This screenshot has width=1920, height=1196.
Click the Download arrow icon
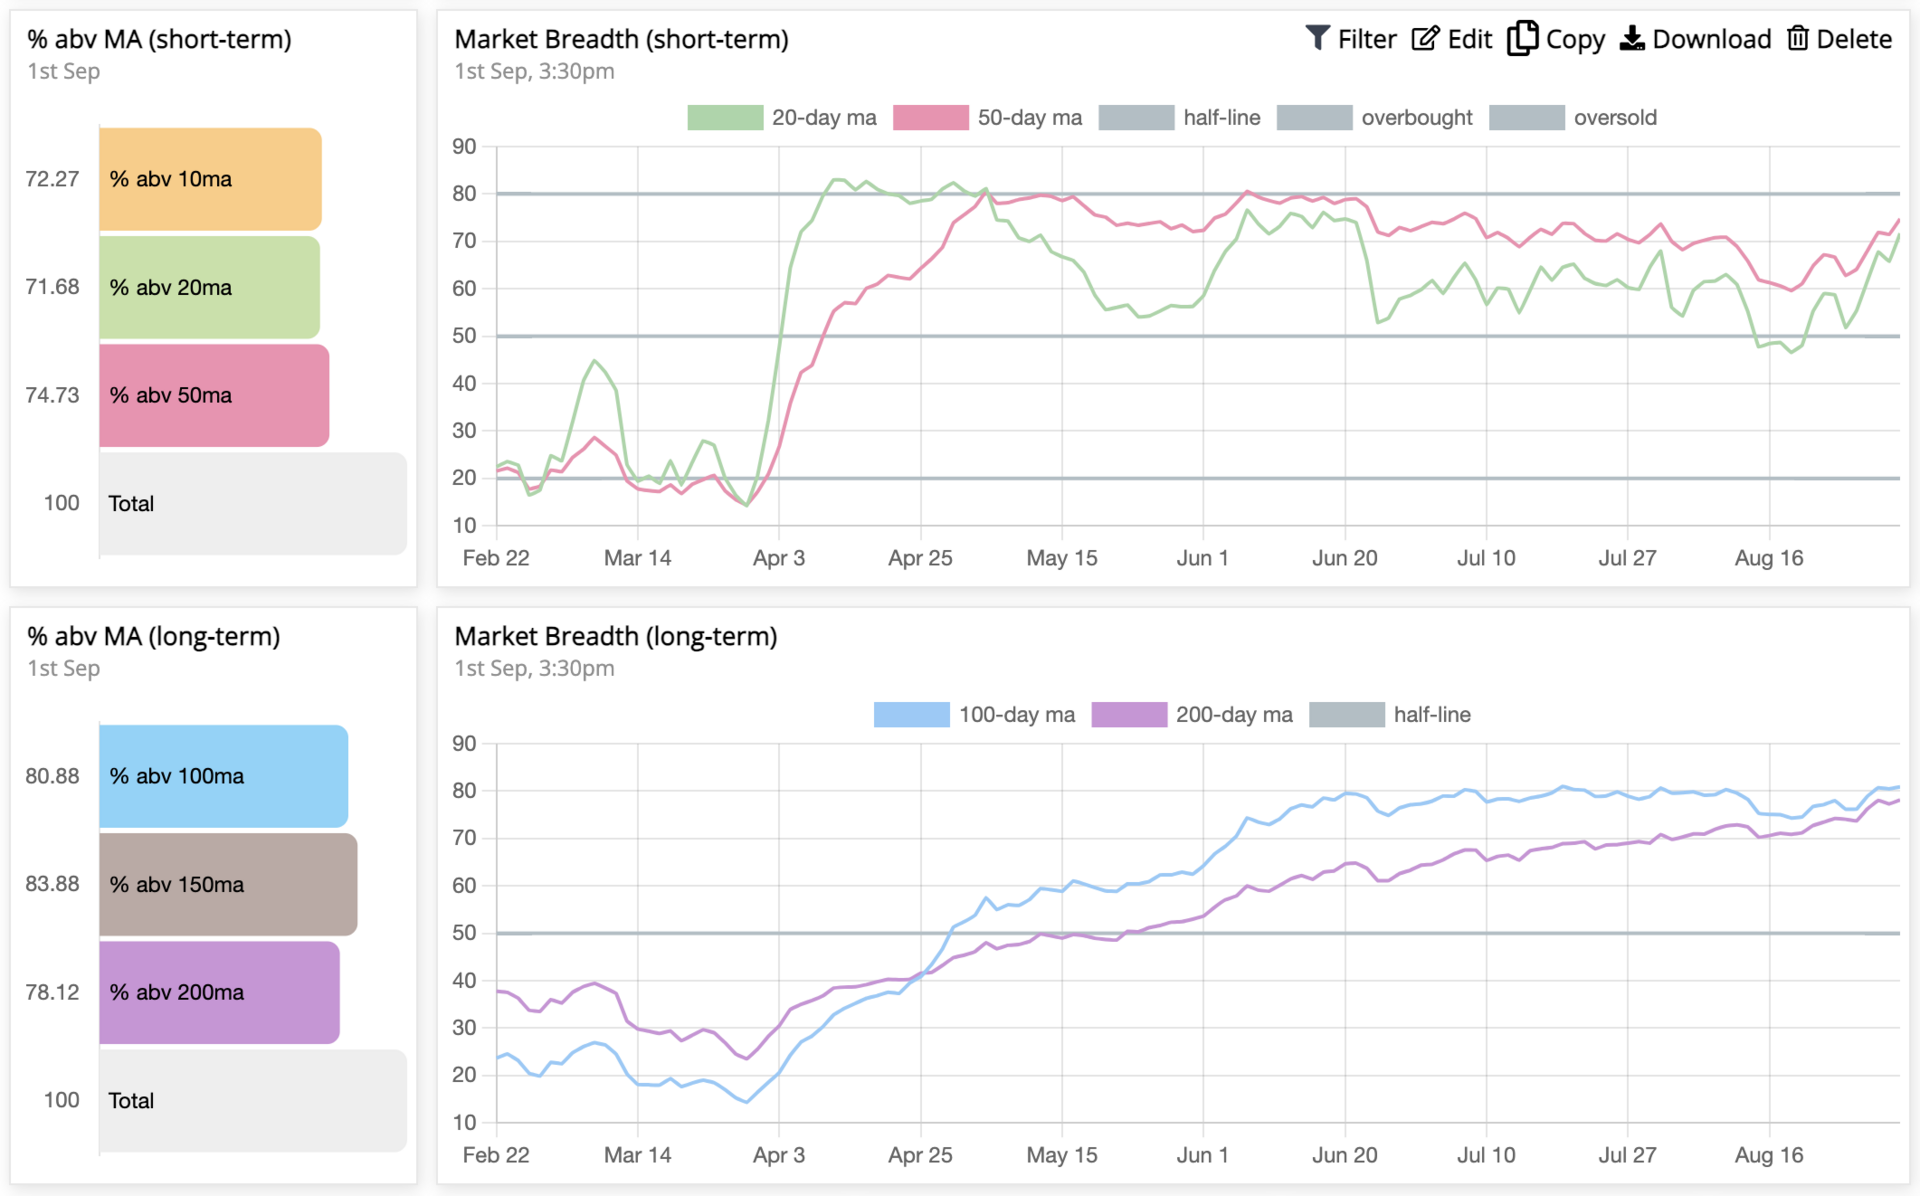click(1631, 38)
